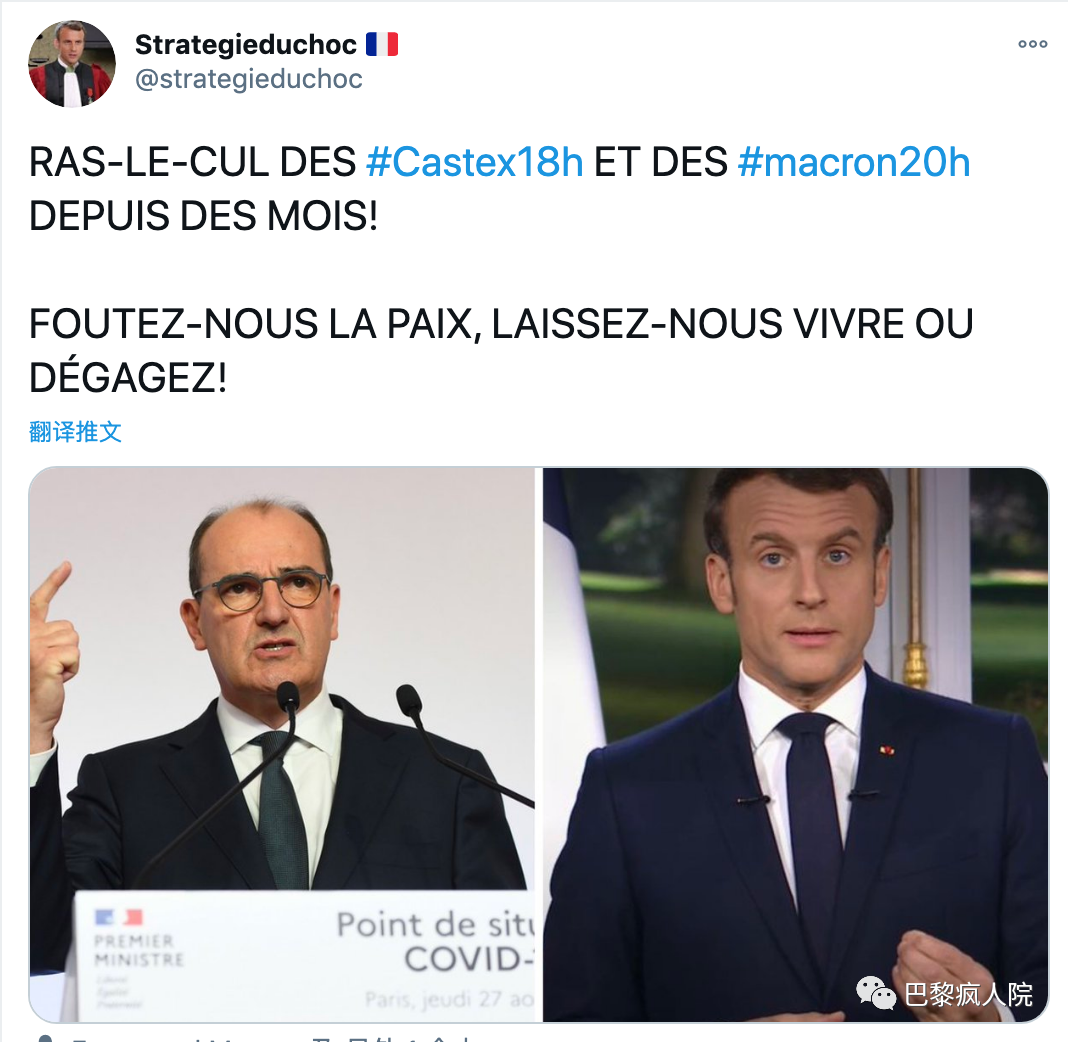
Task: Open the Strategieduchoc profile avatar
Action: 72,63
